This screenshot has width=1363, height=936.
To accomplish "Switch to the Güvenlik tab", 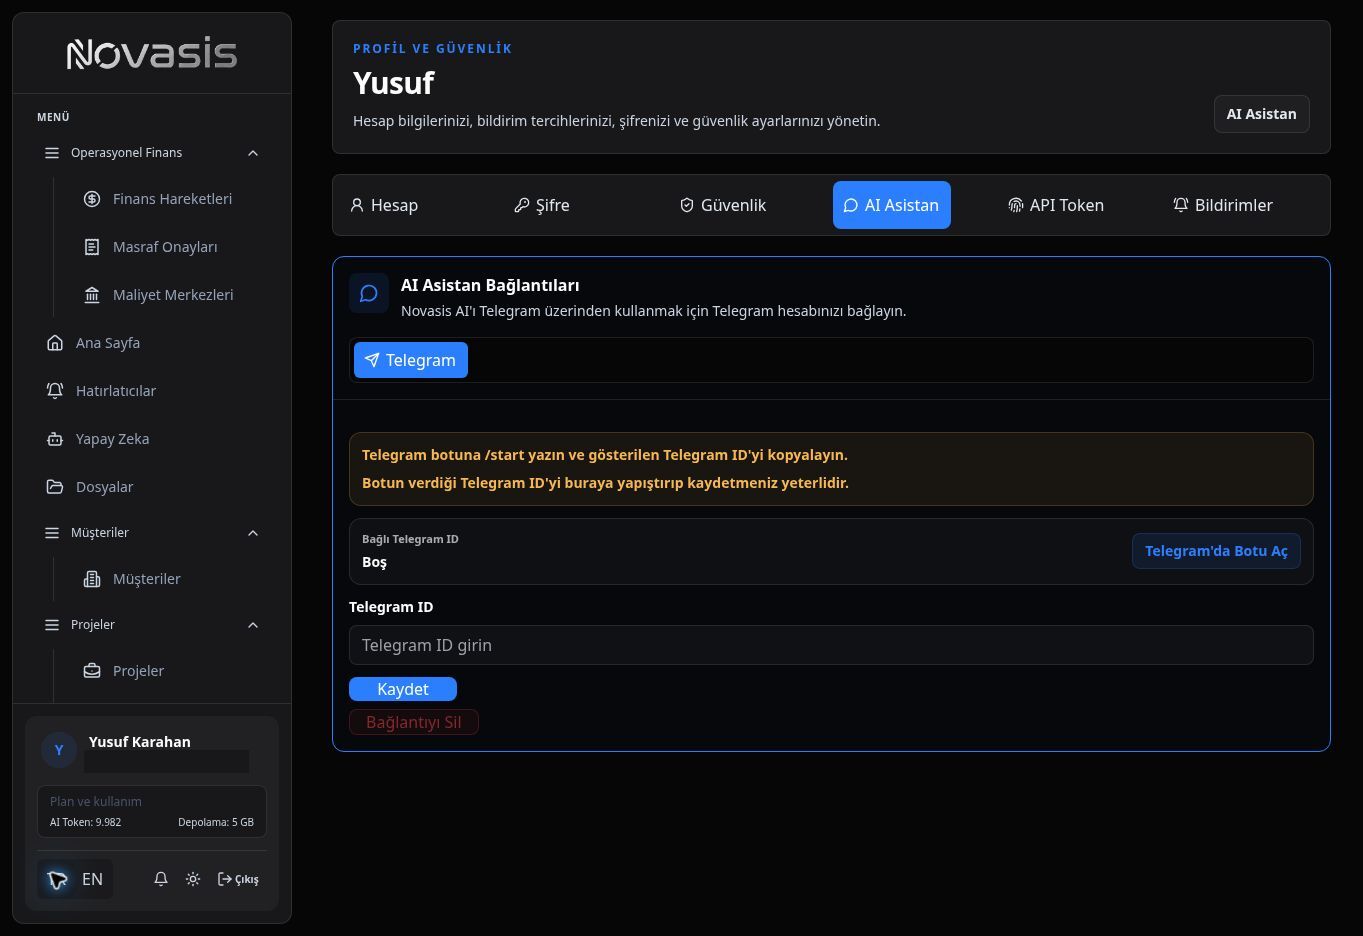I will pyautogui.click(x=723, y=205).
